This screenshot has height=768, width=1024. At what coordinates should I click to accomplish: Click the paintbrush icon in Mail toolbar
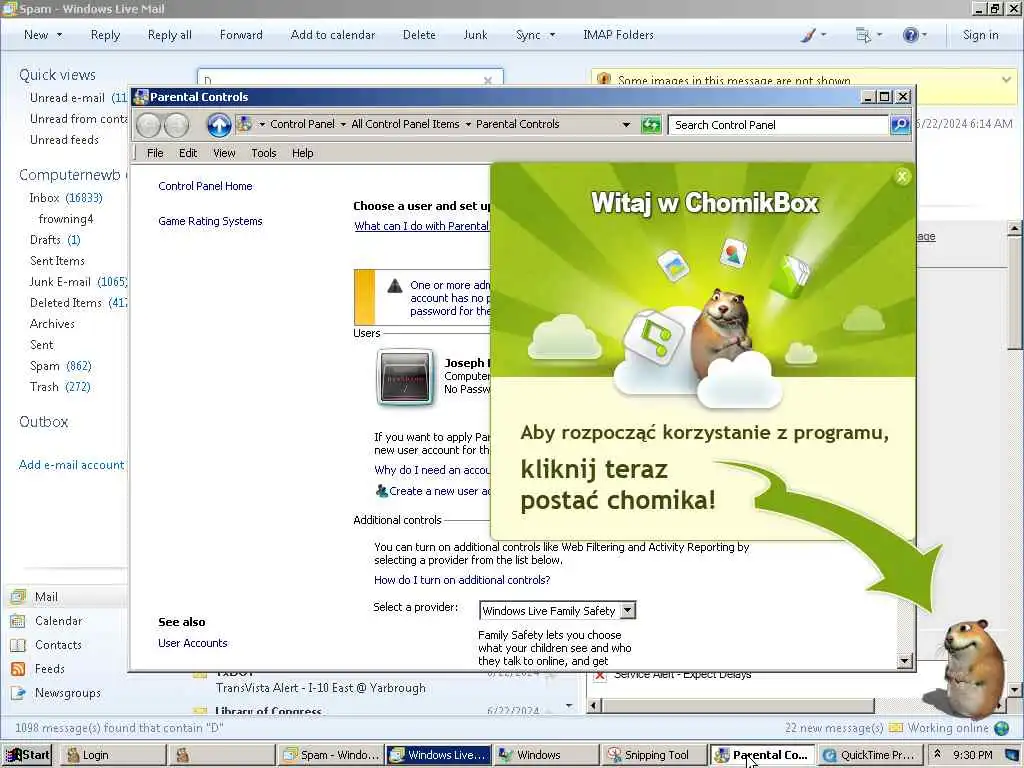pos(808,35)
